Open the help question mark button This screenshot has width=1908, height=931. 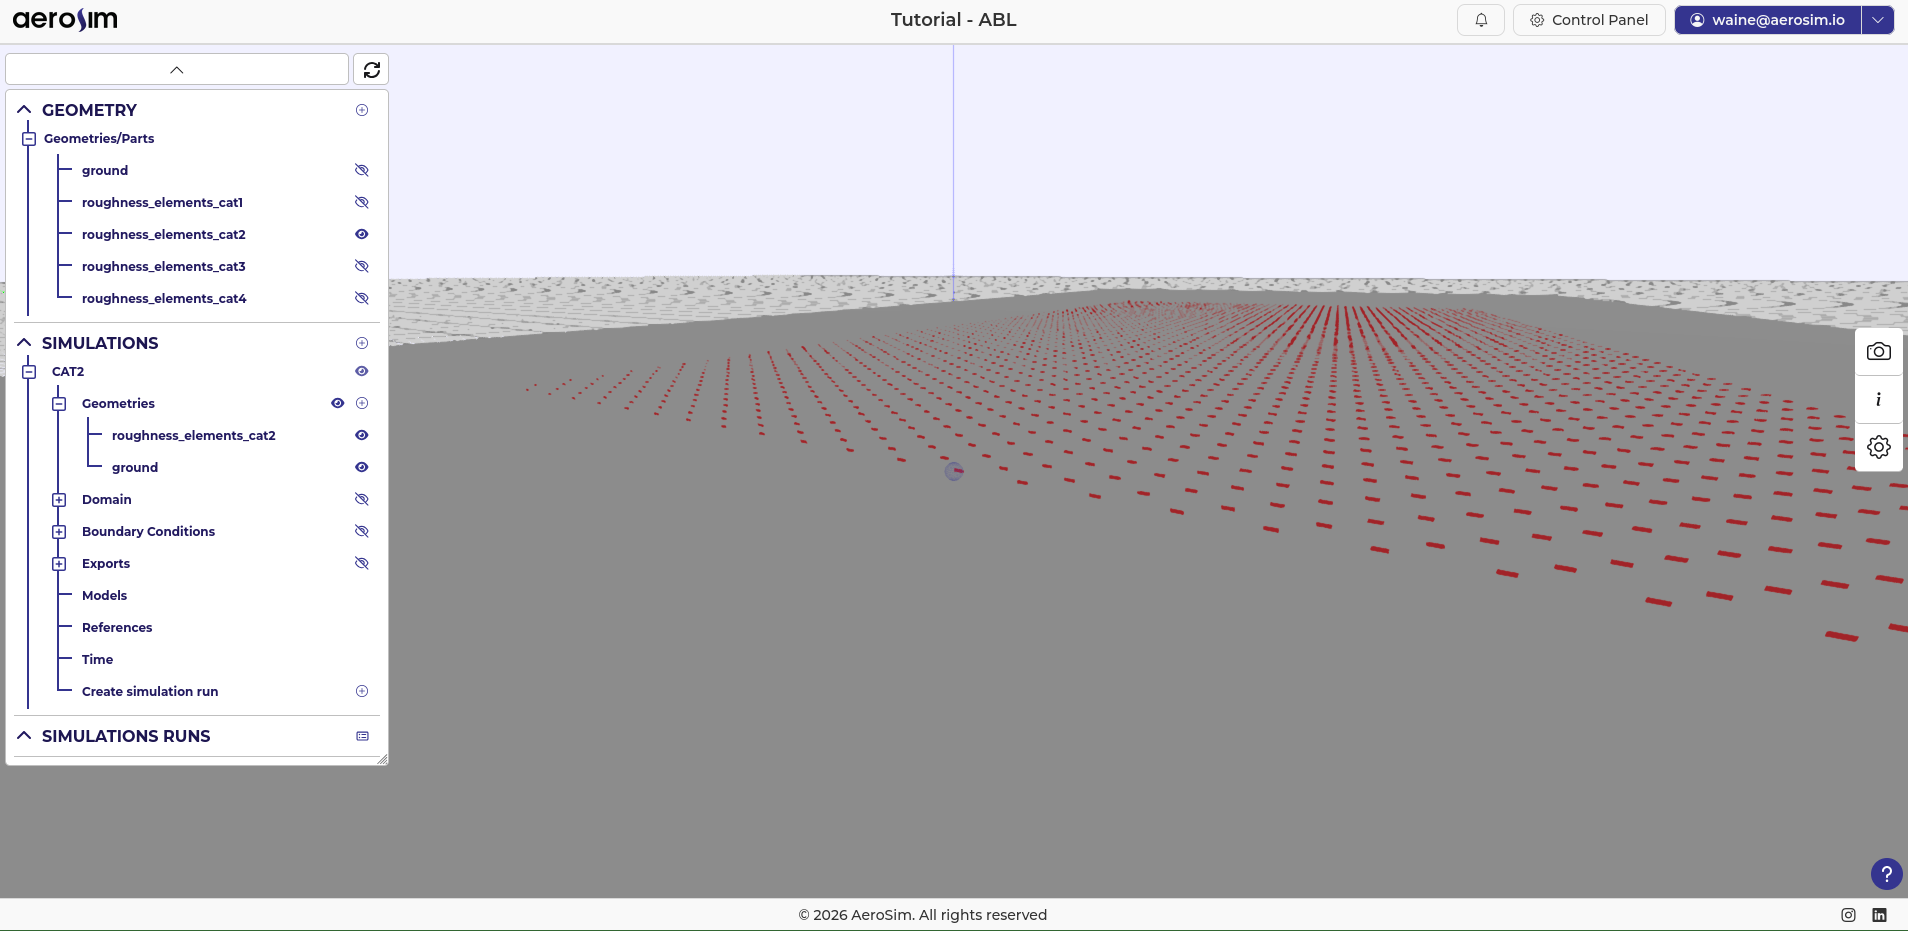(x=1886, y=874)
